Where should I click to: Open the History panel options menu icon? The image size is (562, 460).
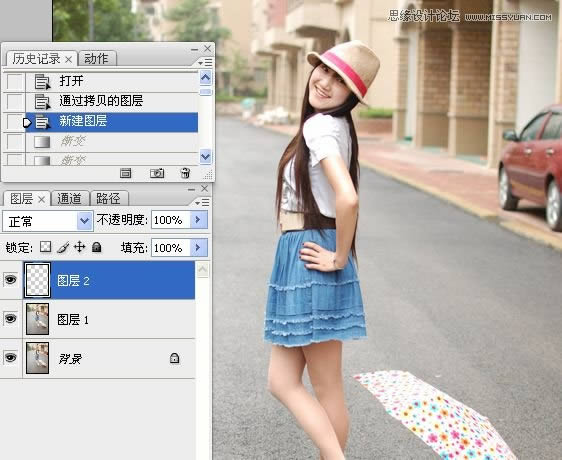(x=206, y=62)
